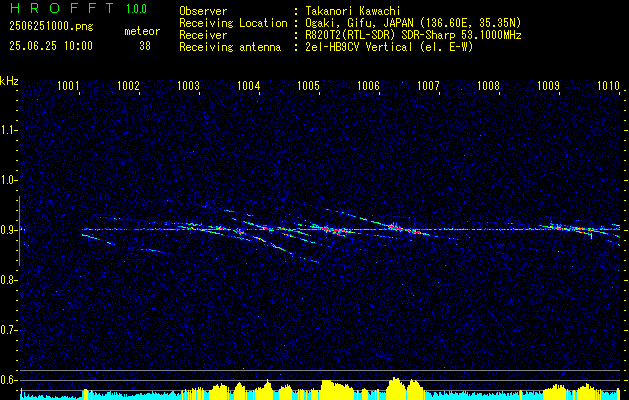This screenshot has height=400, width=629.
Task: Click frequency label 0.9
Action: pyautogui.click(x=8, y=230)
